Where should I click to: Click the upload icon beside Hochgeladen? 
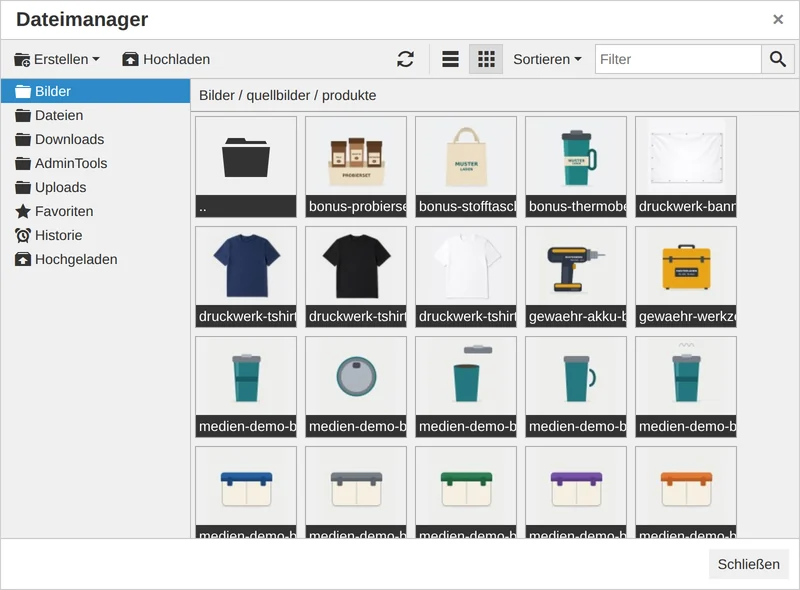click(x=23, y=259)
